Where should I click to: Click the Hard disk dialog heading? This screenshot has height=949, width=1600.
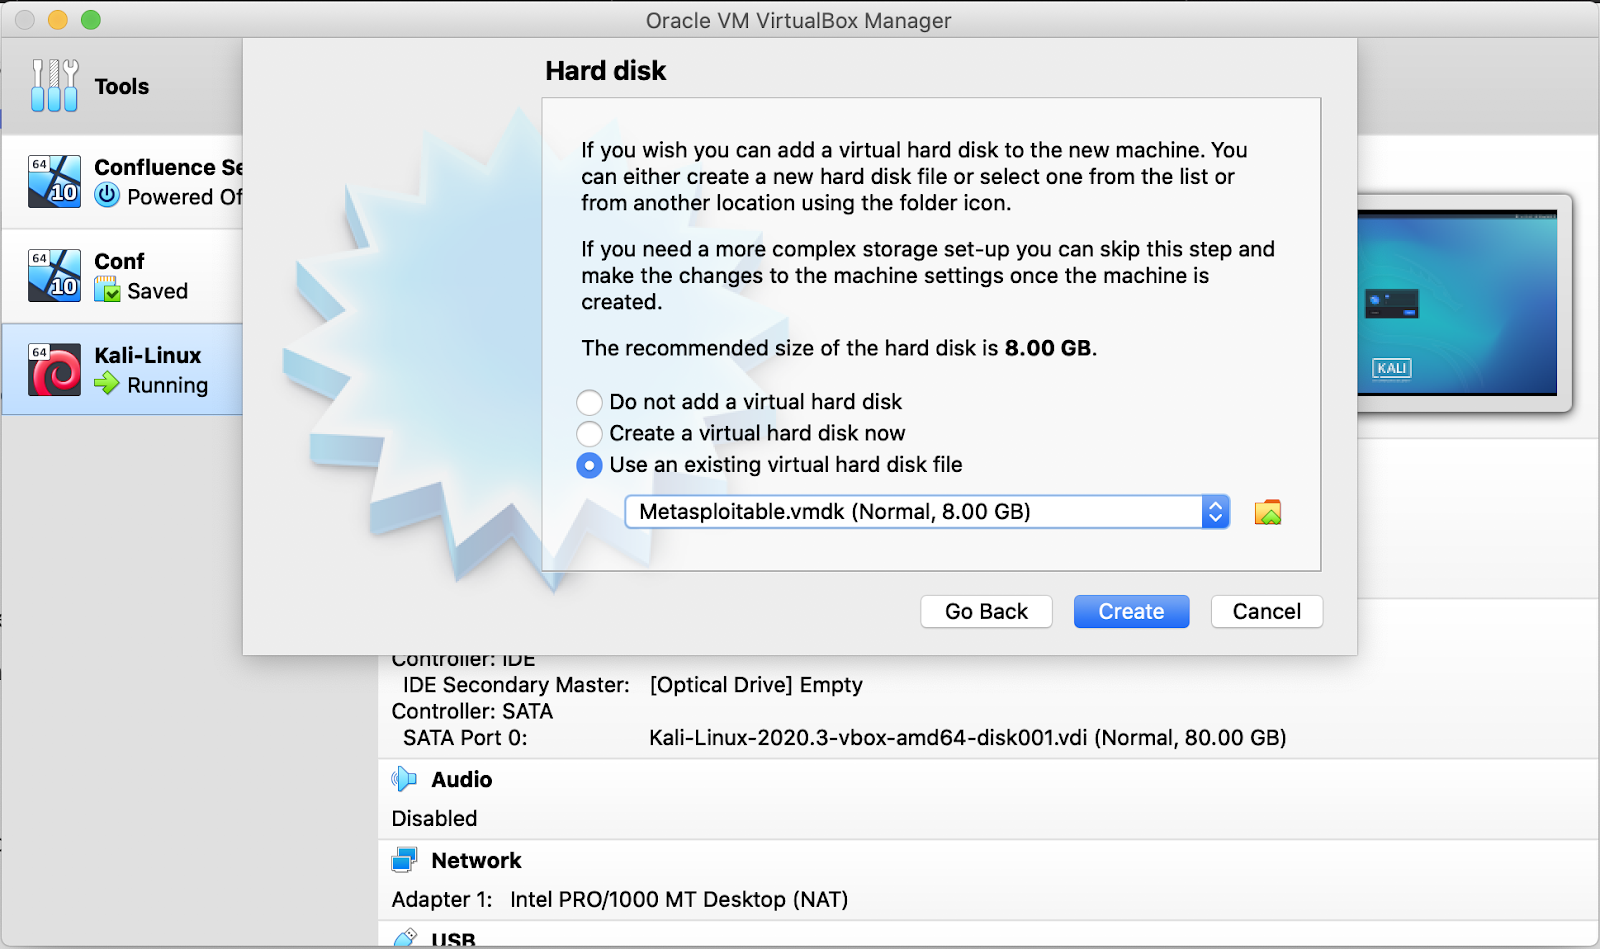click(605, 71)
